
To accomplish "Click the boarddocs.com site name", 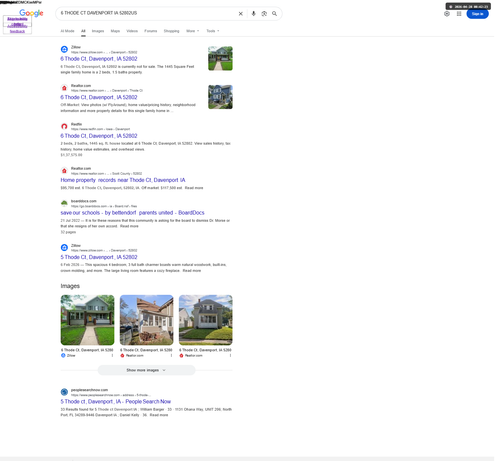I will click(84, 201).
